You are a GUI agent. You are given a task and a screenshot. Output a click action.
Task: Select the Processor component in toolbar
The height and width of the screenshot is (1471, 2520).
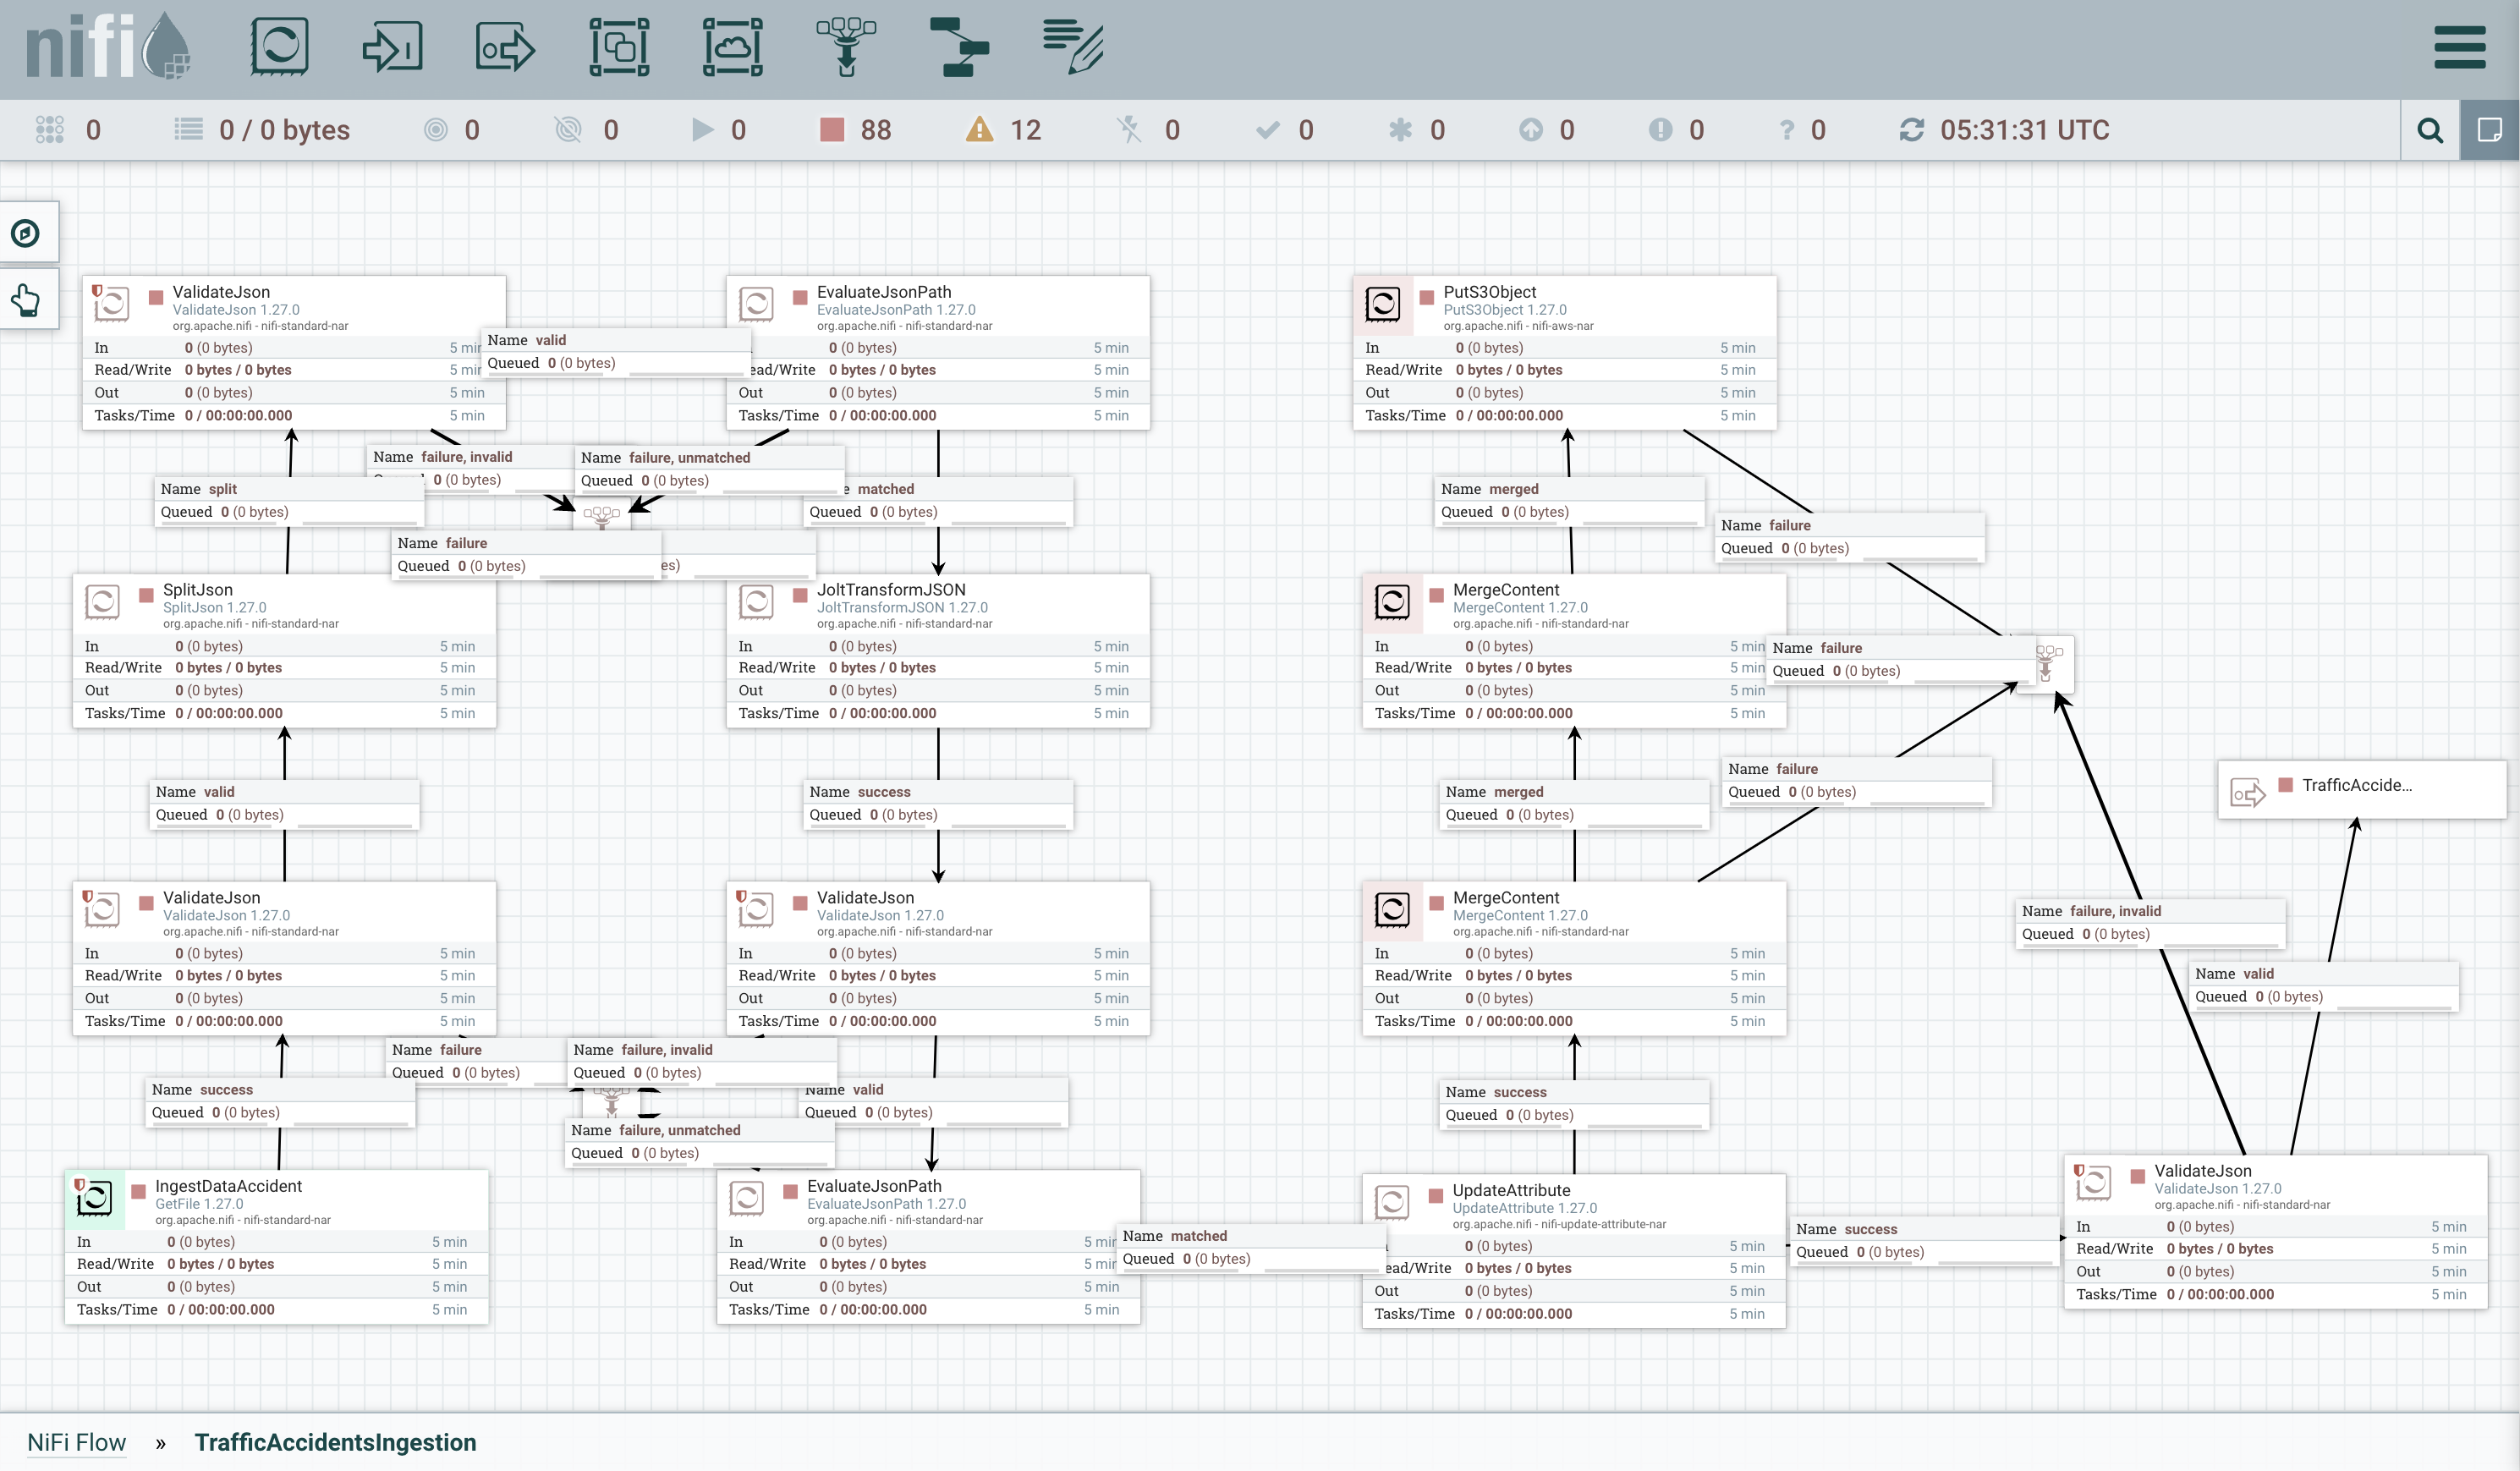[279, 46]
